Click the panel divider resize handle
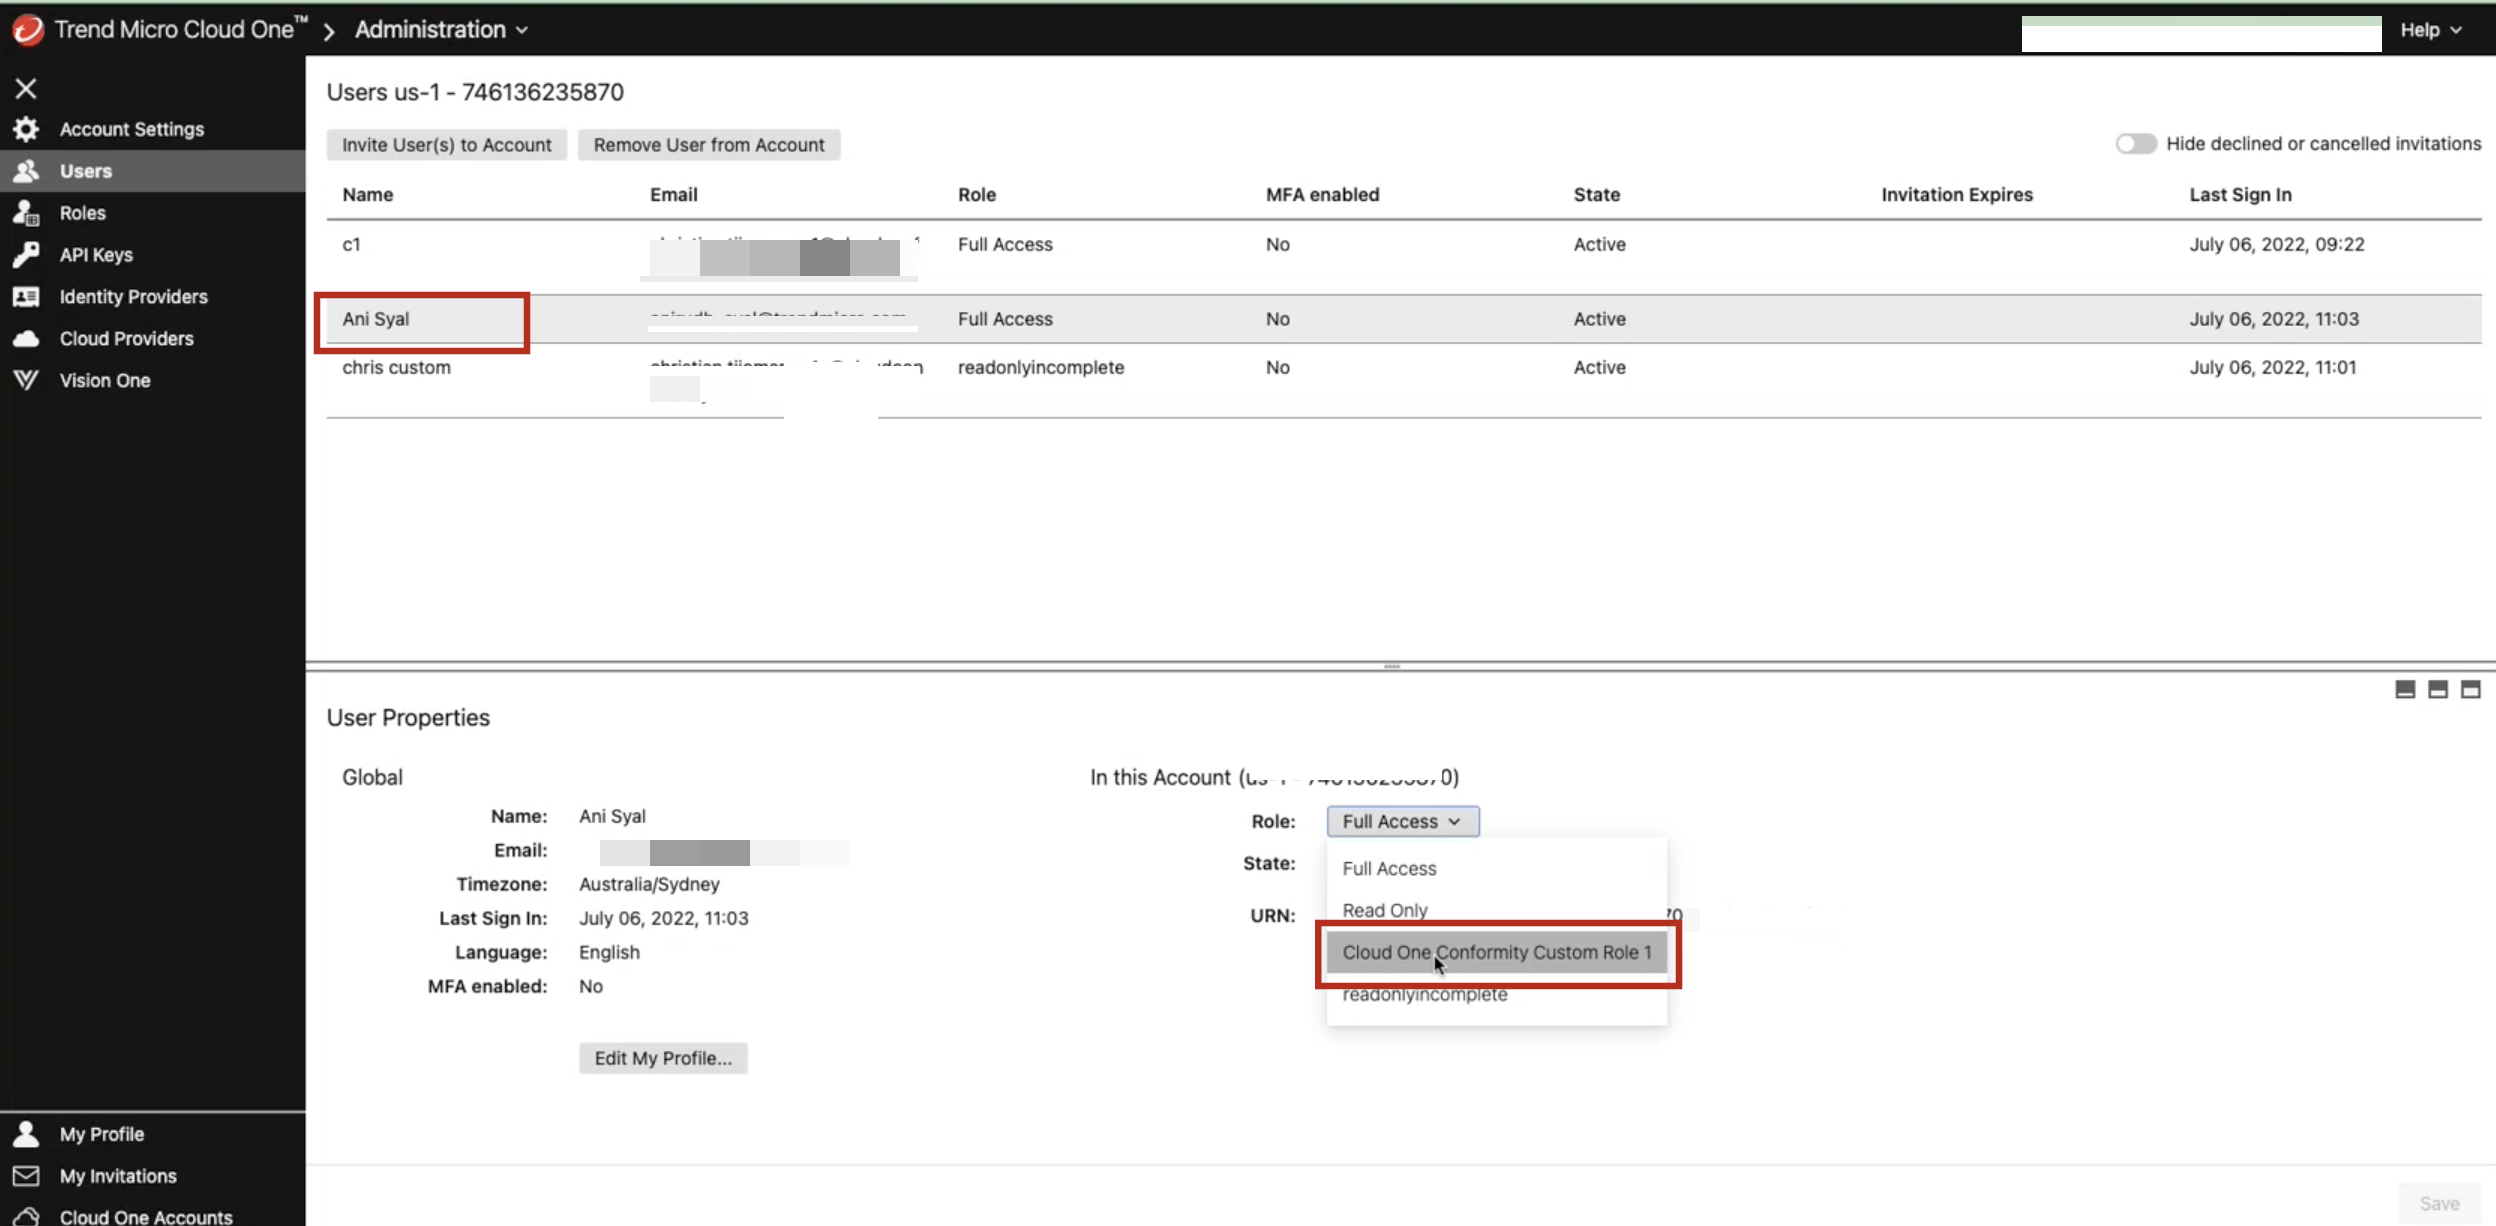 [x=1392, y=666]
